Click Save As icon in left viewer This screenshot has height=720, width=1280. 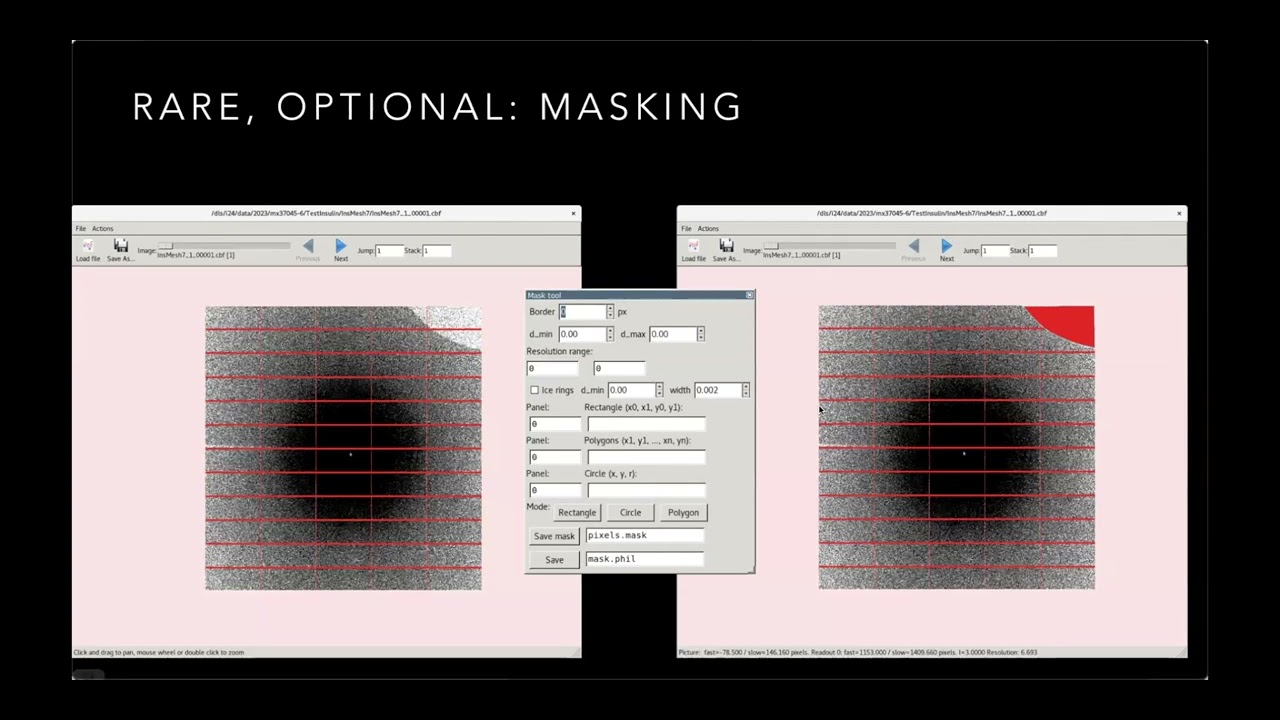pyautogui.click(x=121, y=246)
